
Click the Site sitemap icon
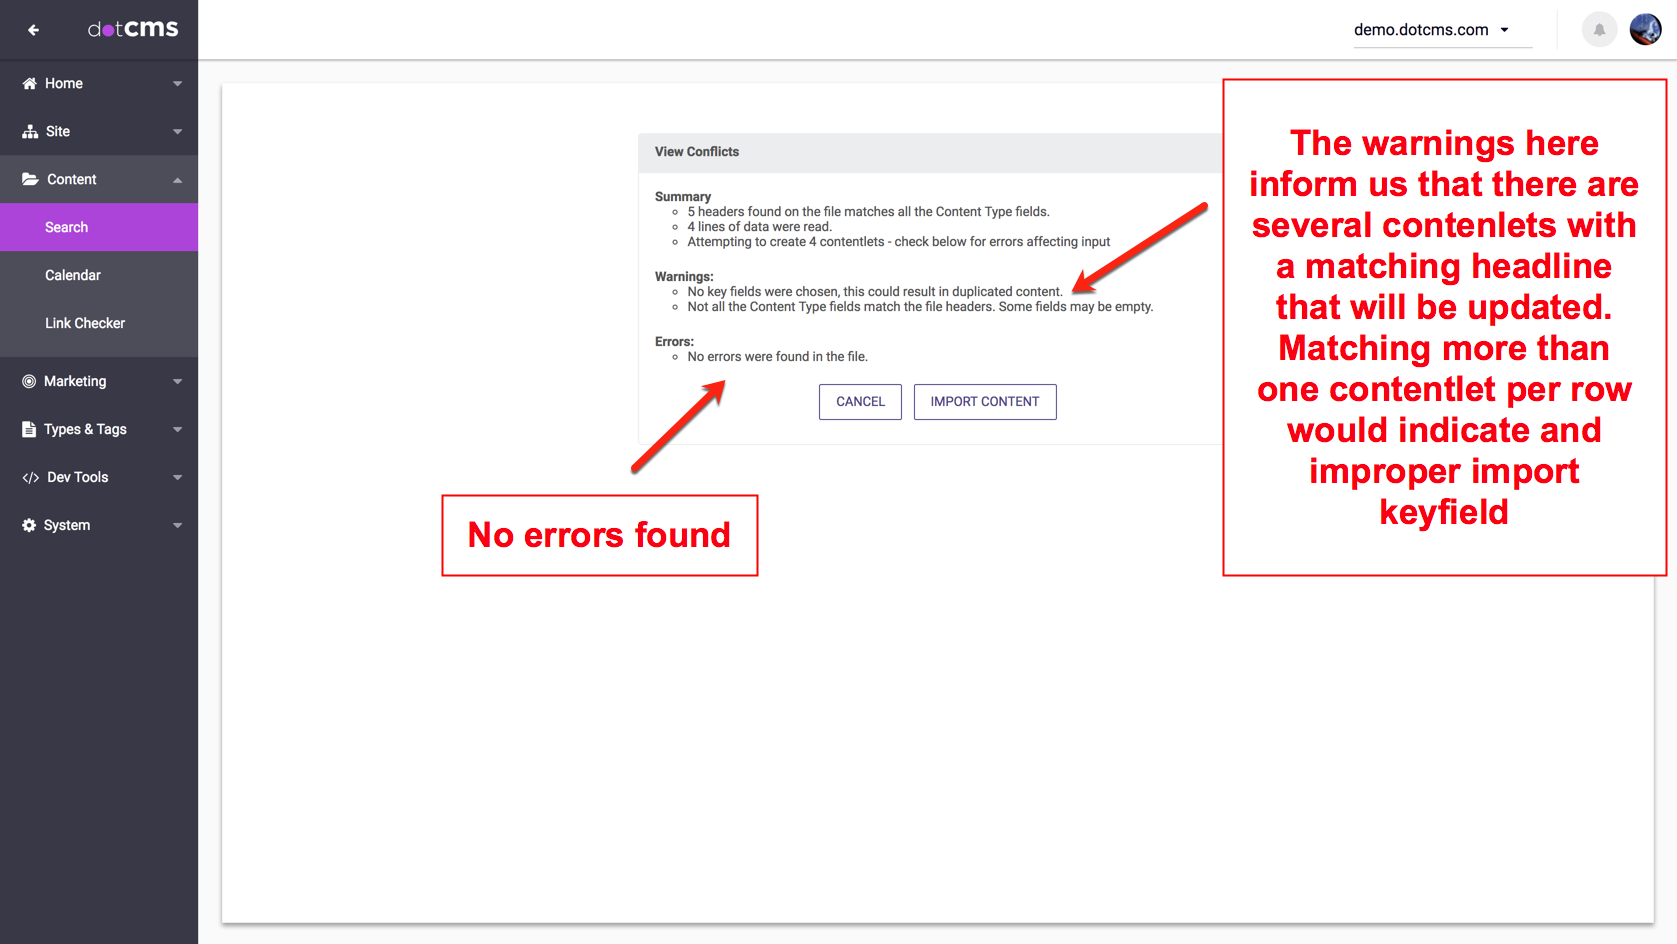(30, 132)
